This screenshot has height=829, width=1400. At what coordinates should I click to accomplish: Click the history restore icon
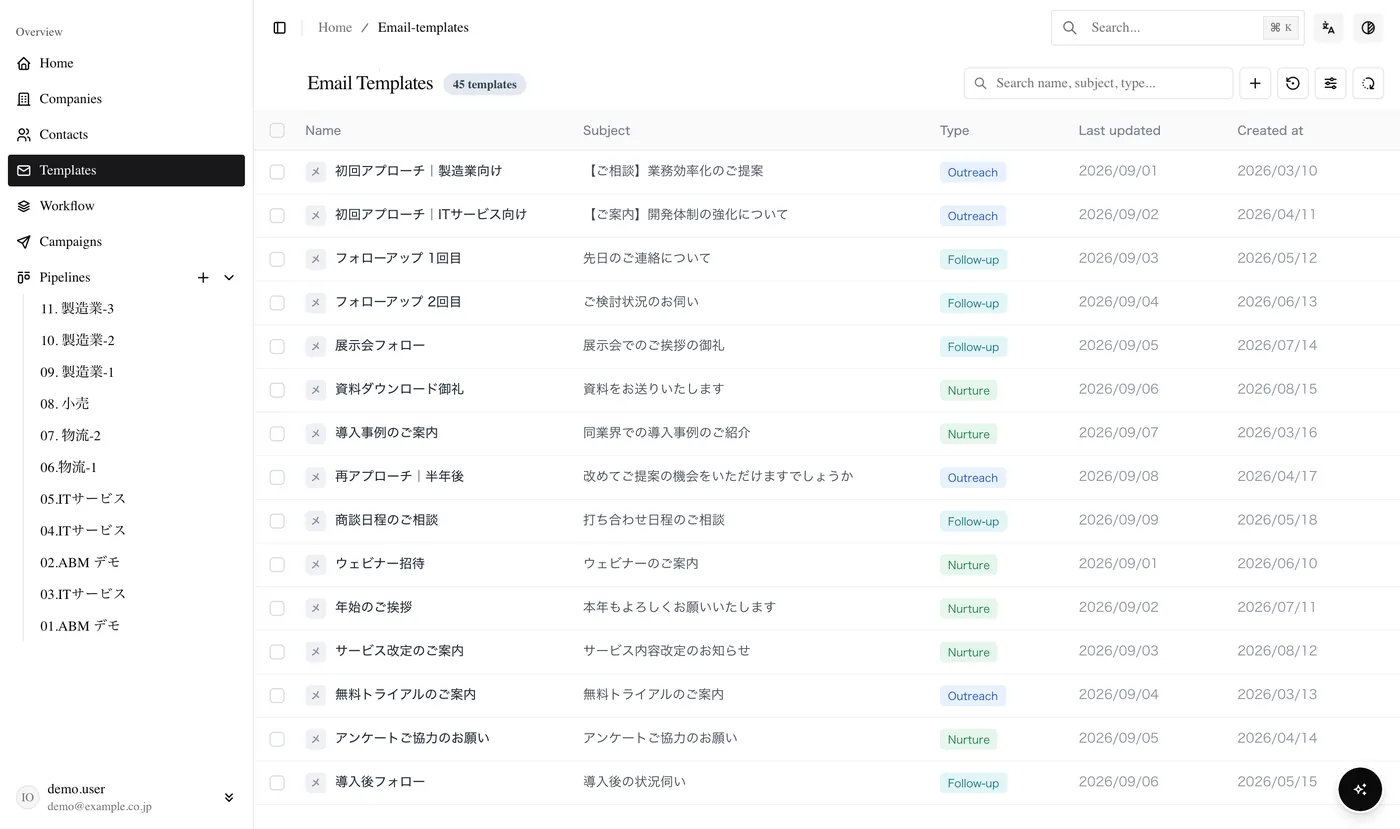coord(1293,83)
